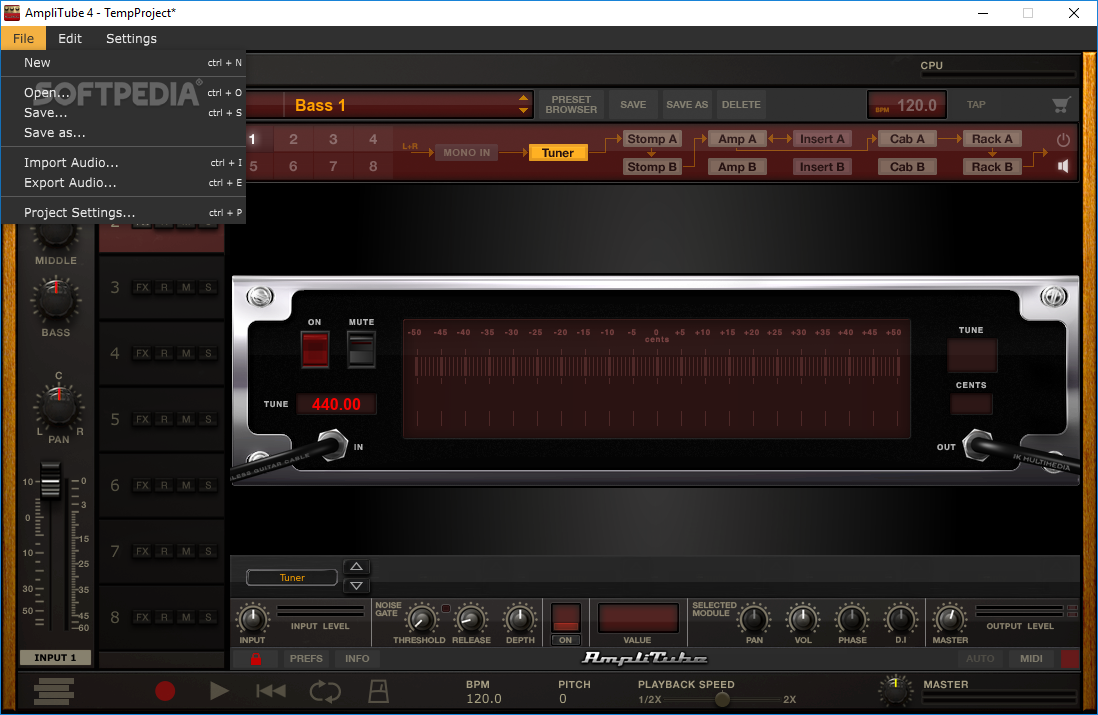Select the Rack A module
Screen dimensions: 1098x715
992,139
